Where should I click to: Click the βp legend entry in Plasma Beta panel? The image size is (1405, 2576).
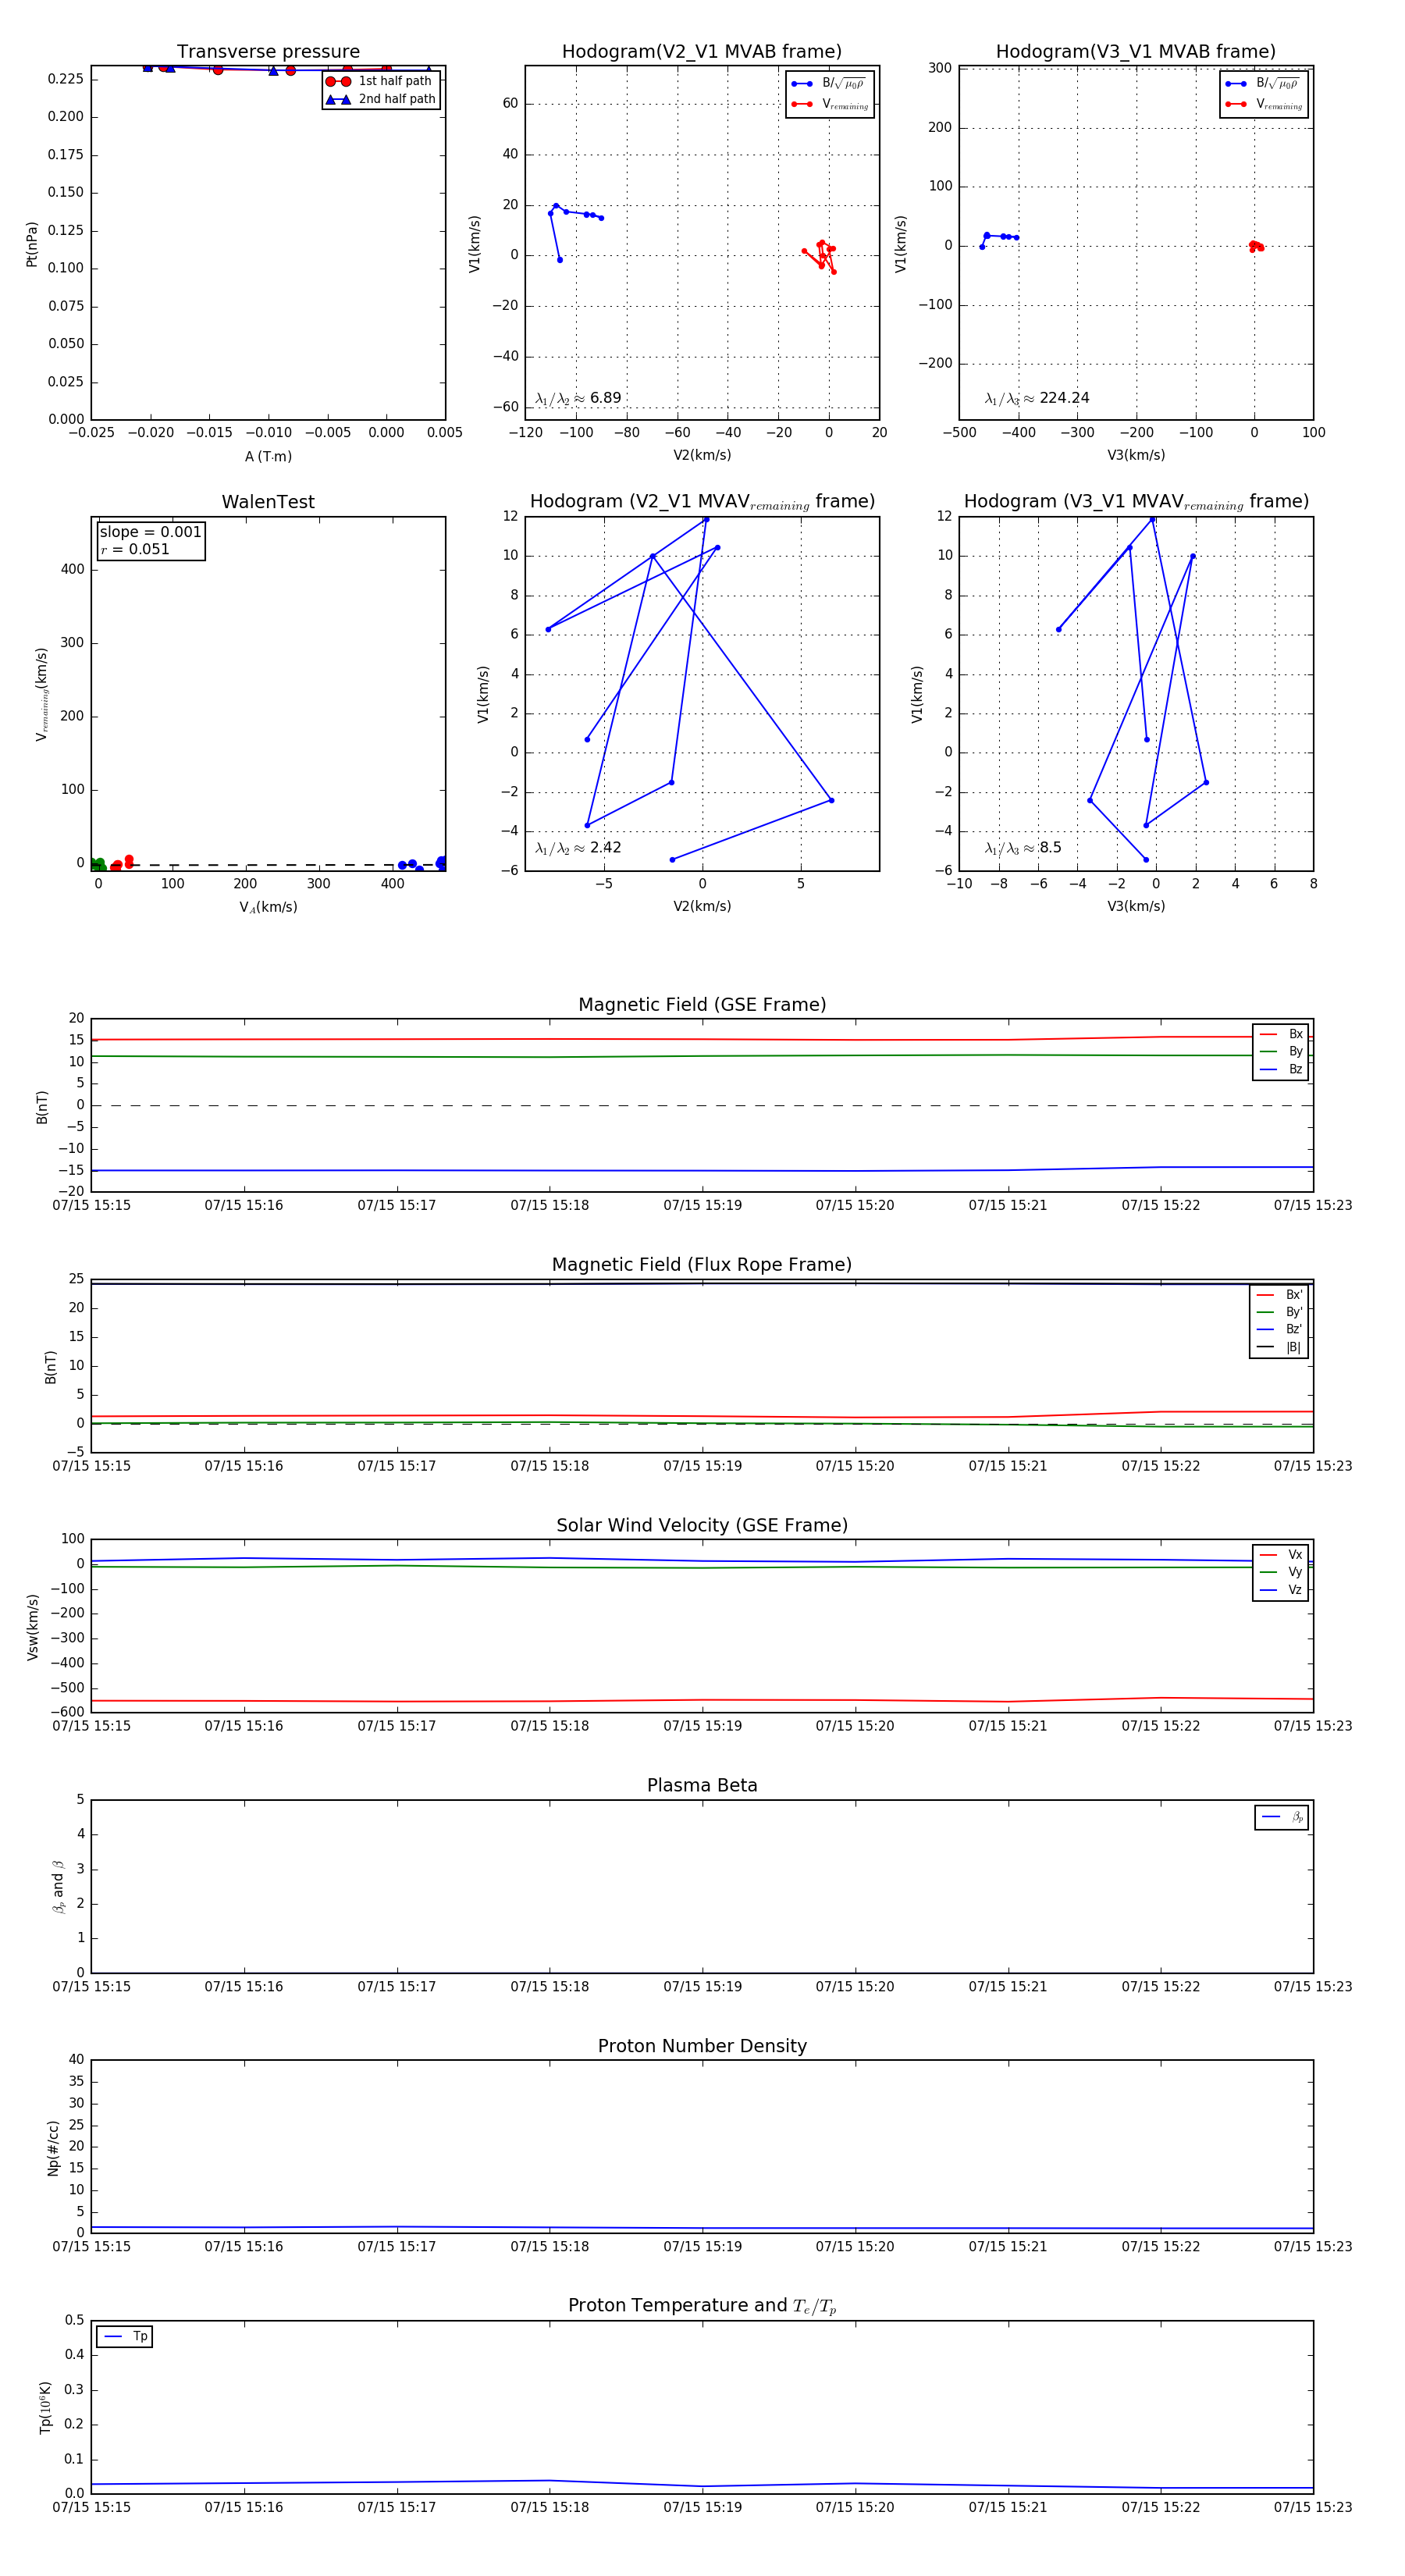coord(1282,1817)
